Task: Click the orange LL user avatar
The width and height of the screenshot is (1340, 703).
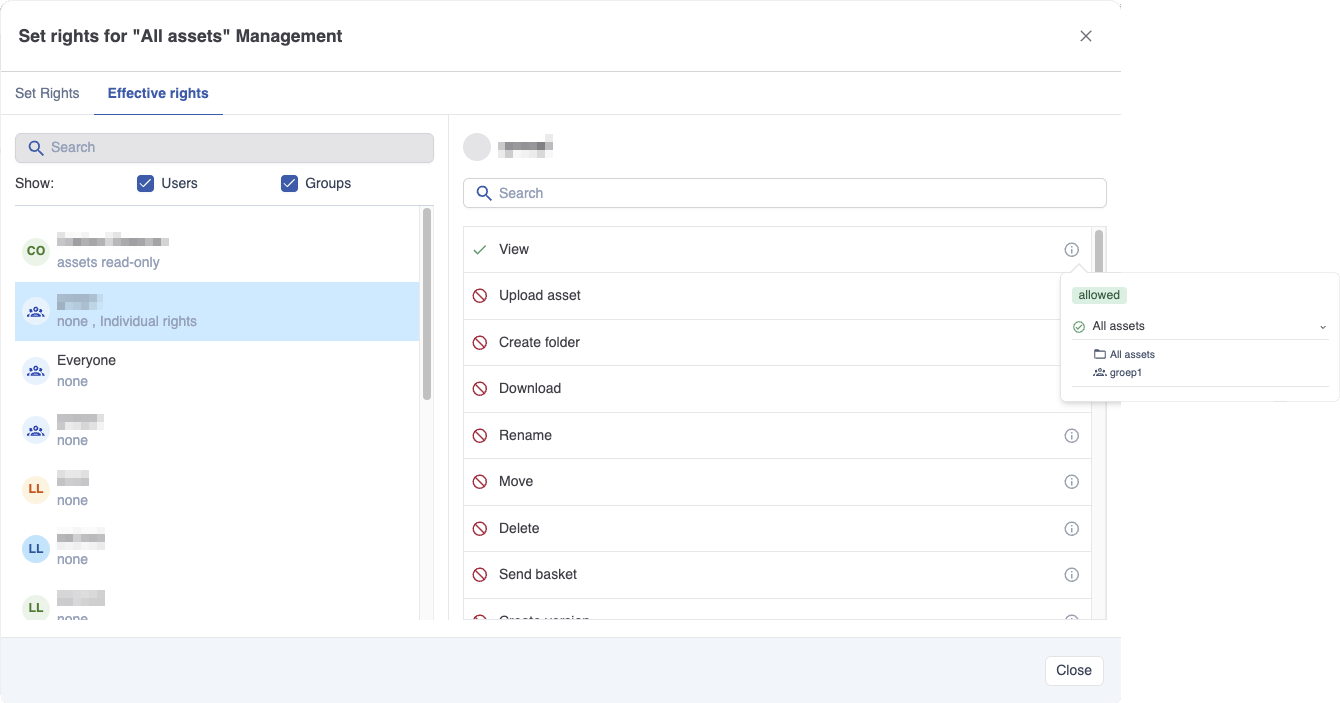Action: (36, 490)
